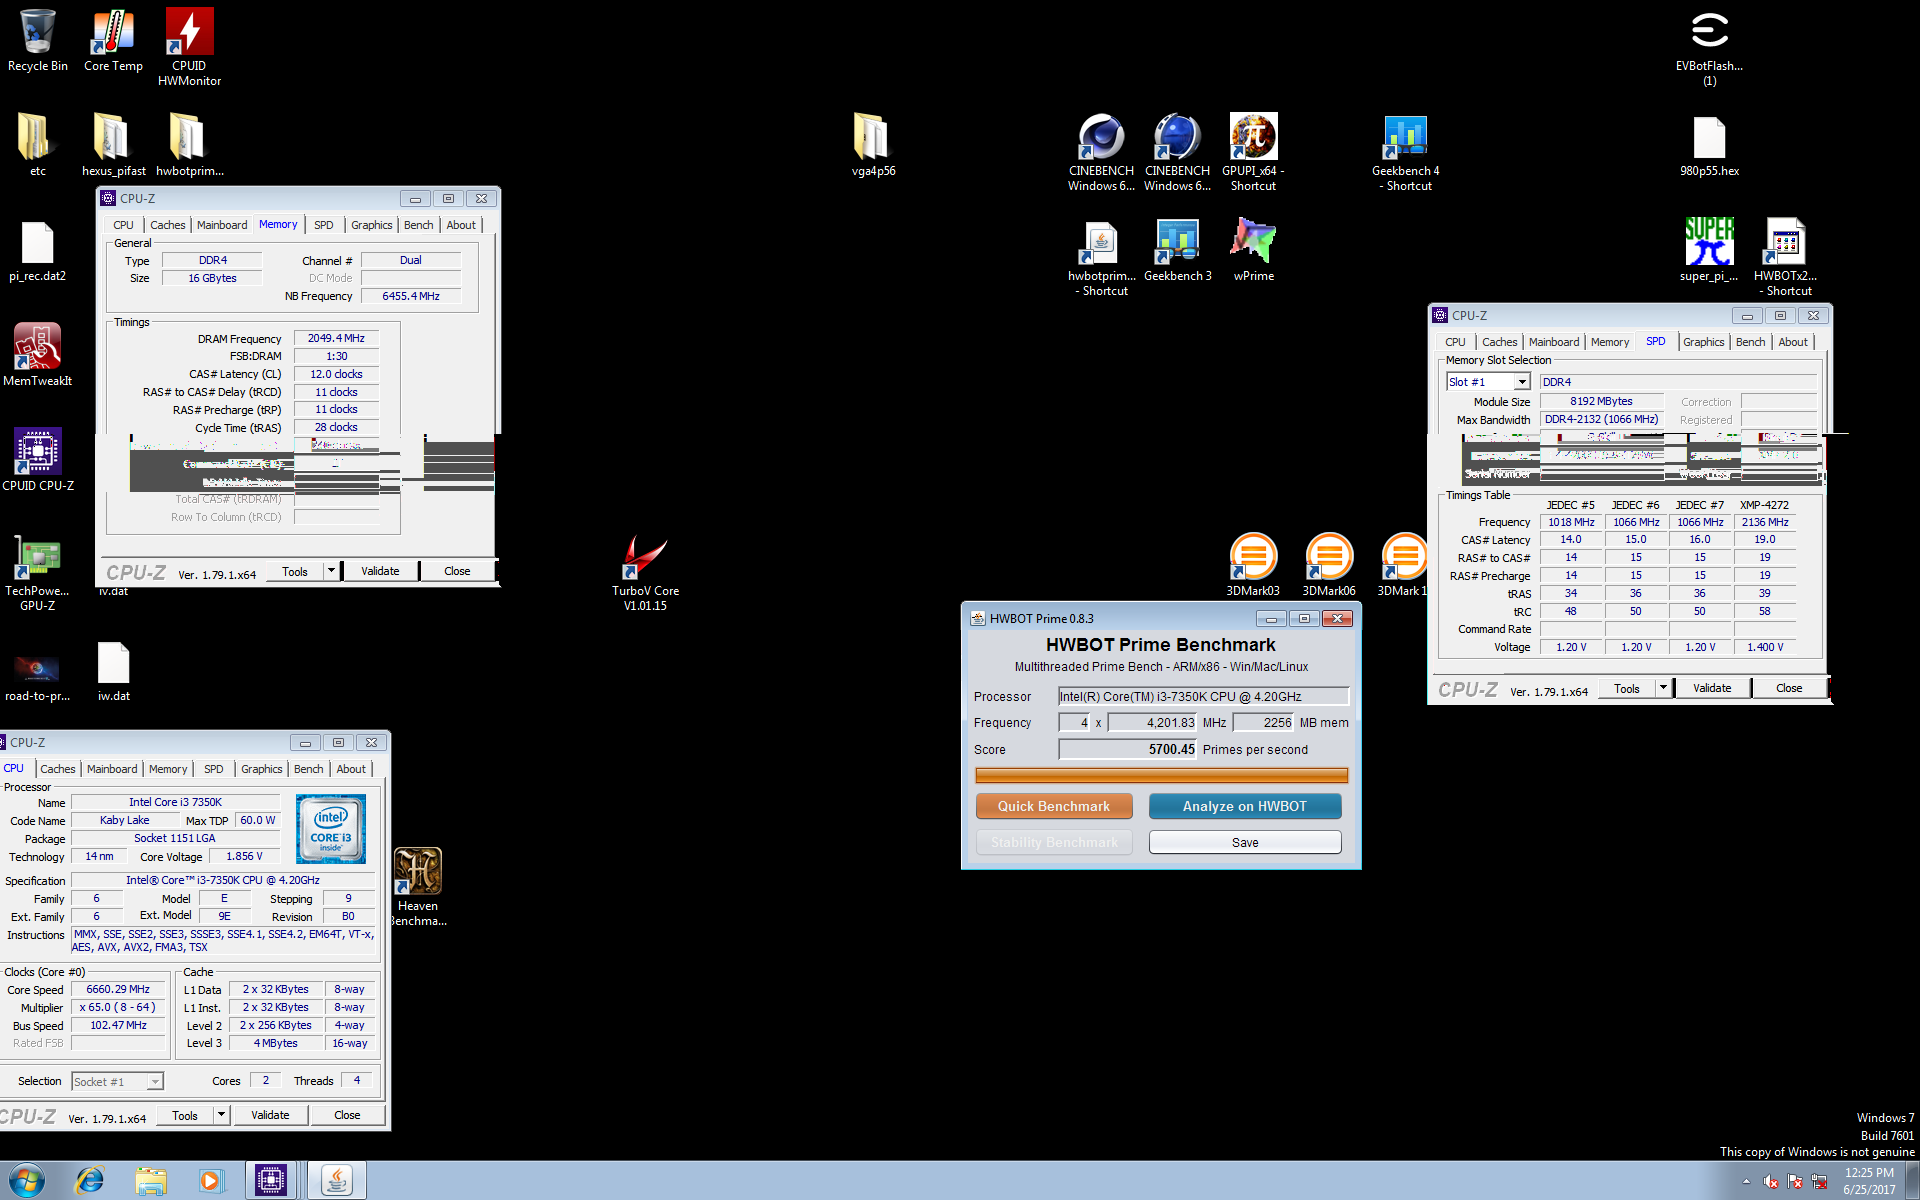The image size is (1920, 1200).
Task: Open HWBOTx265 shortcut
Action: click(x=1785, y=258)
